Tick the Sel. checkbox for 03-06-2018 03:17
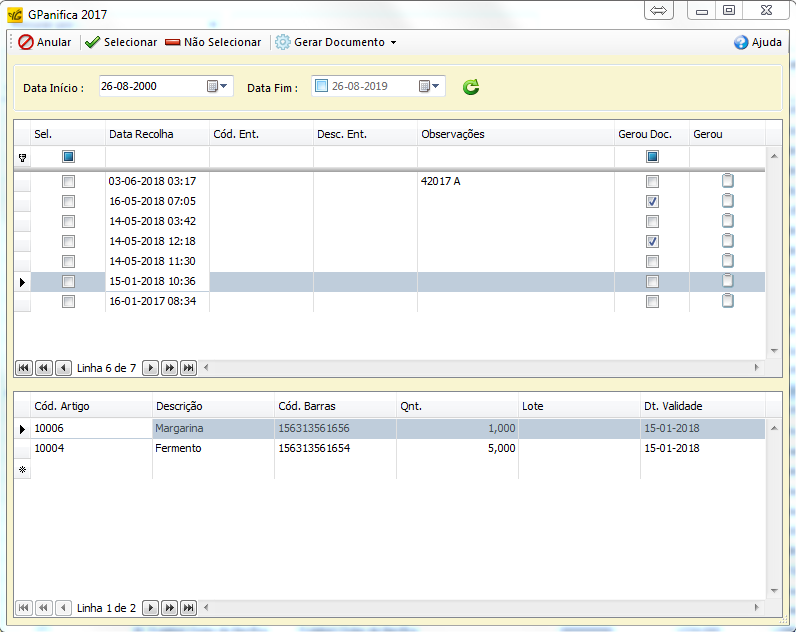 (68, 182)
